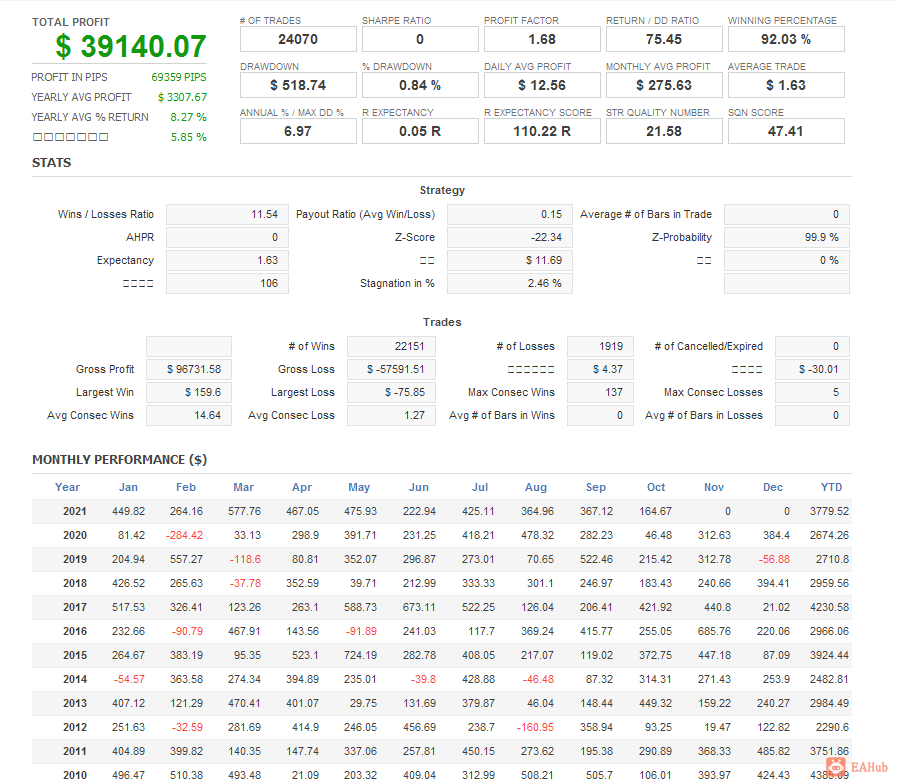Select the YTD column header
Screen dimensions: 897x782
[831, 487]
